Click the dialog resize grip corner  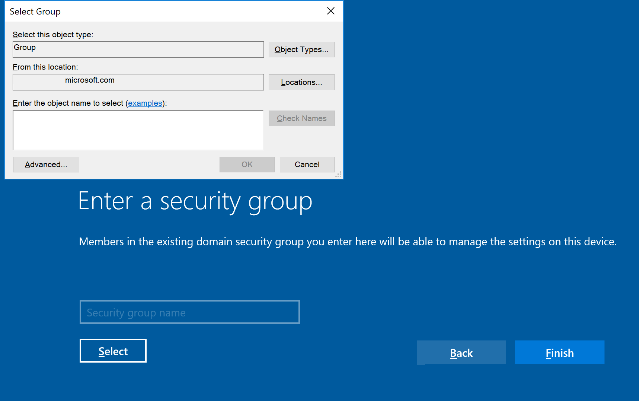(x=339, y=175)
